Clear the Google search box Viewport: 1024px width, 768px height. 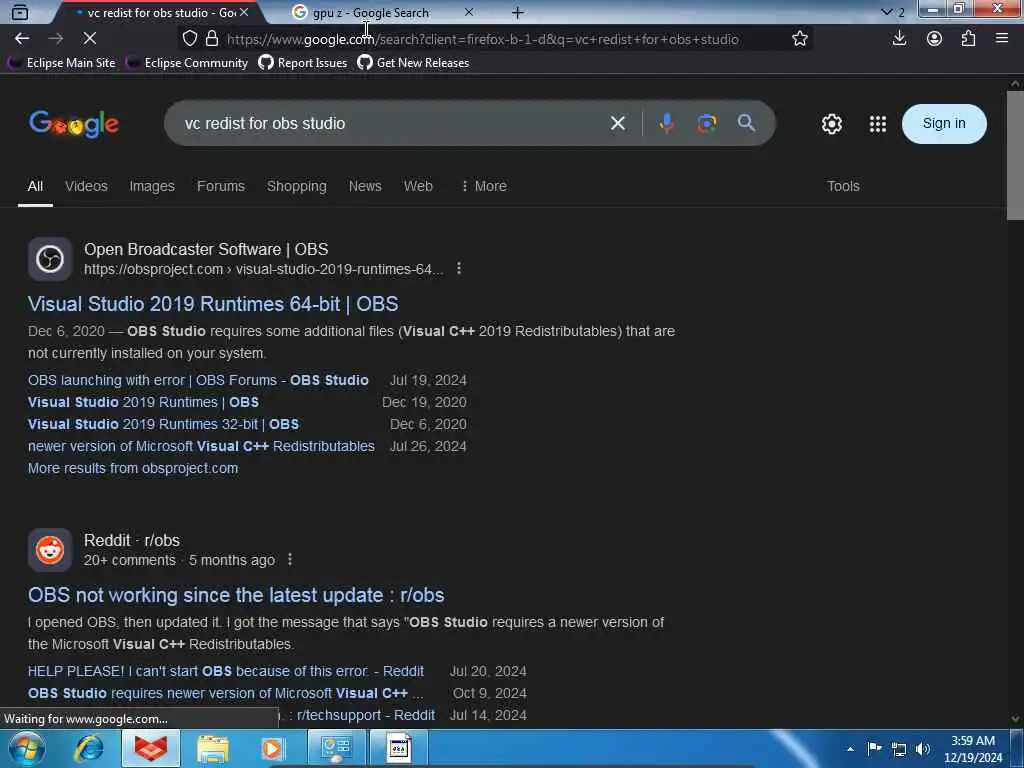click(x=617, y=123)
